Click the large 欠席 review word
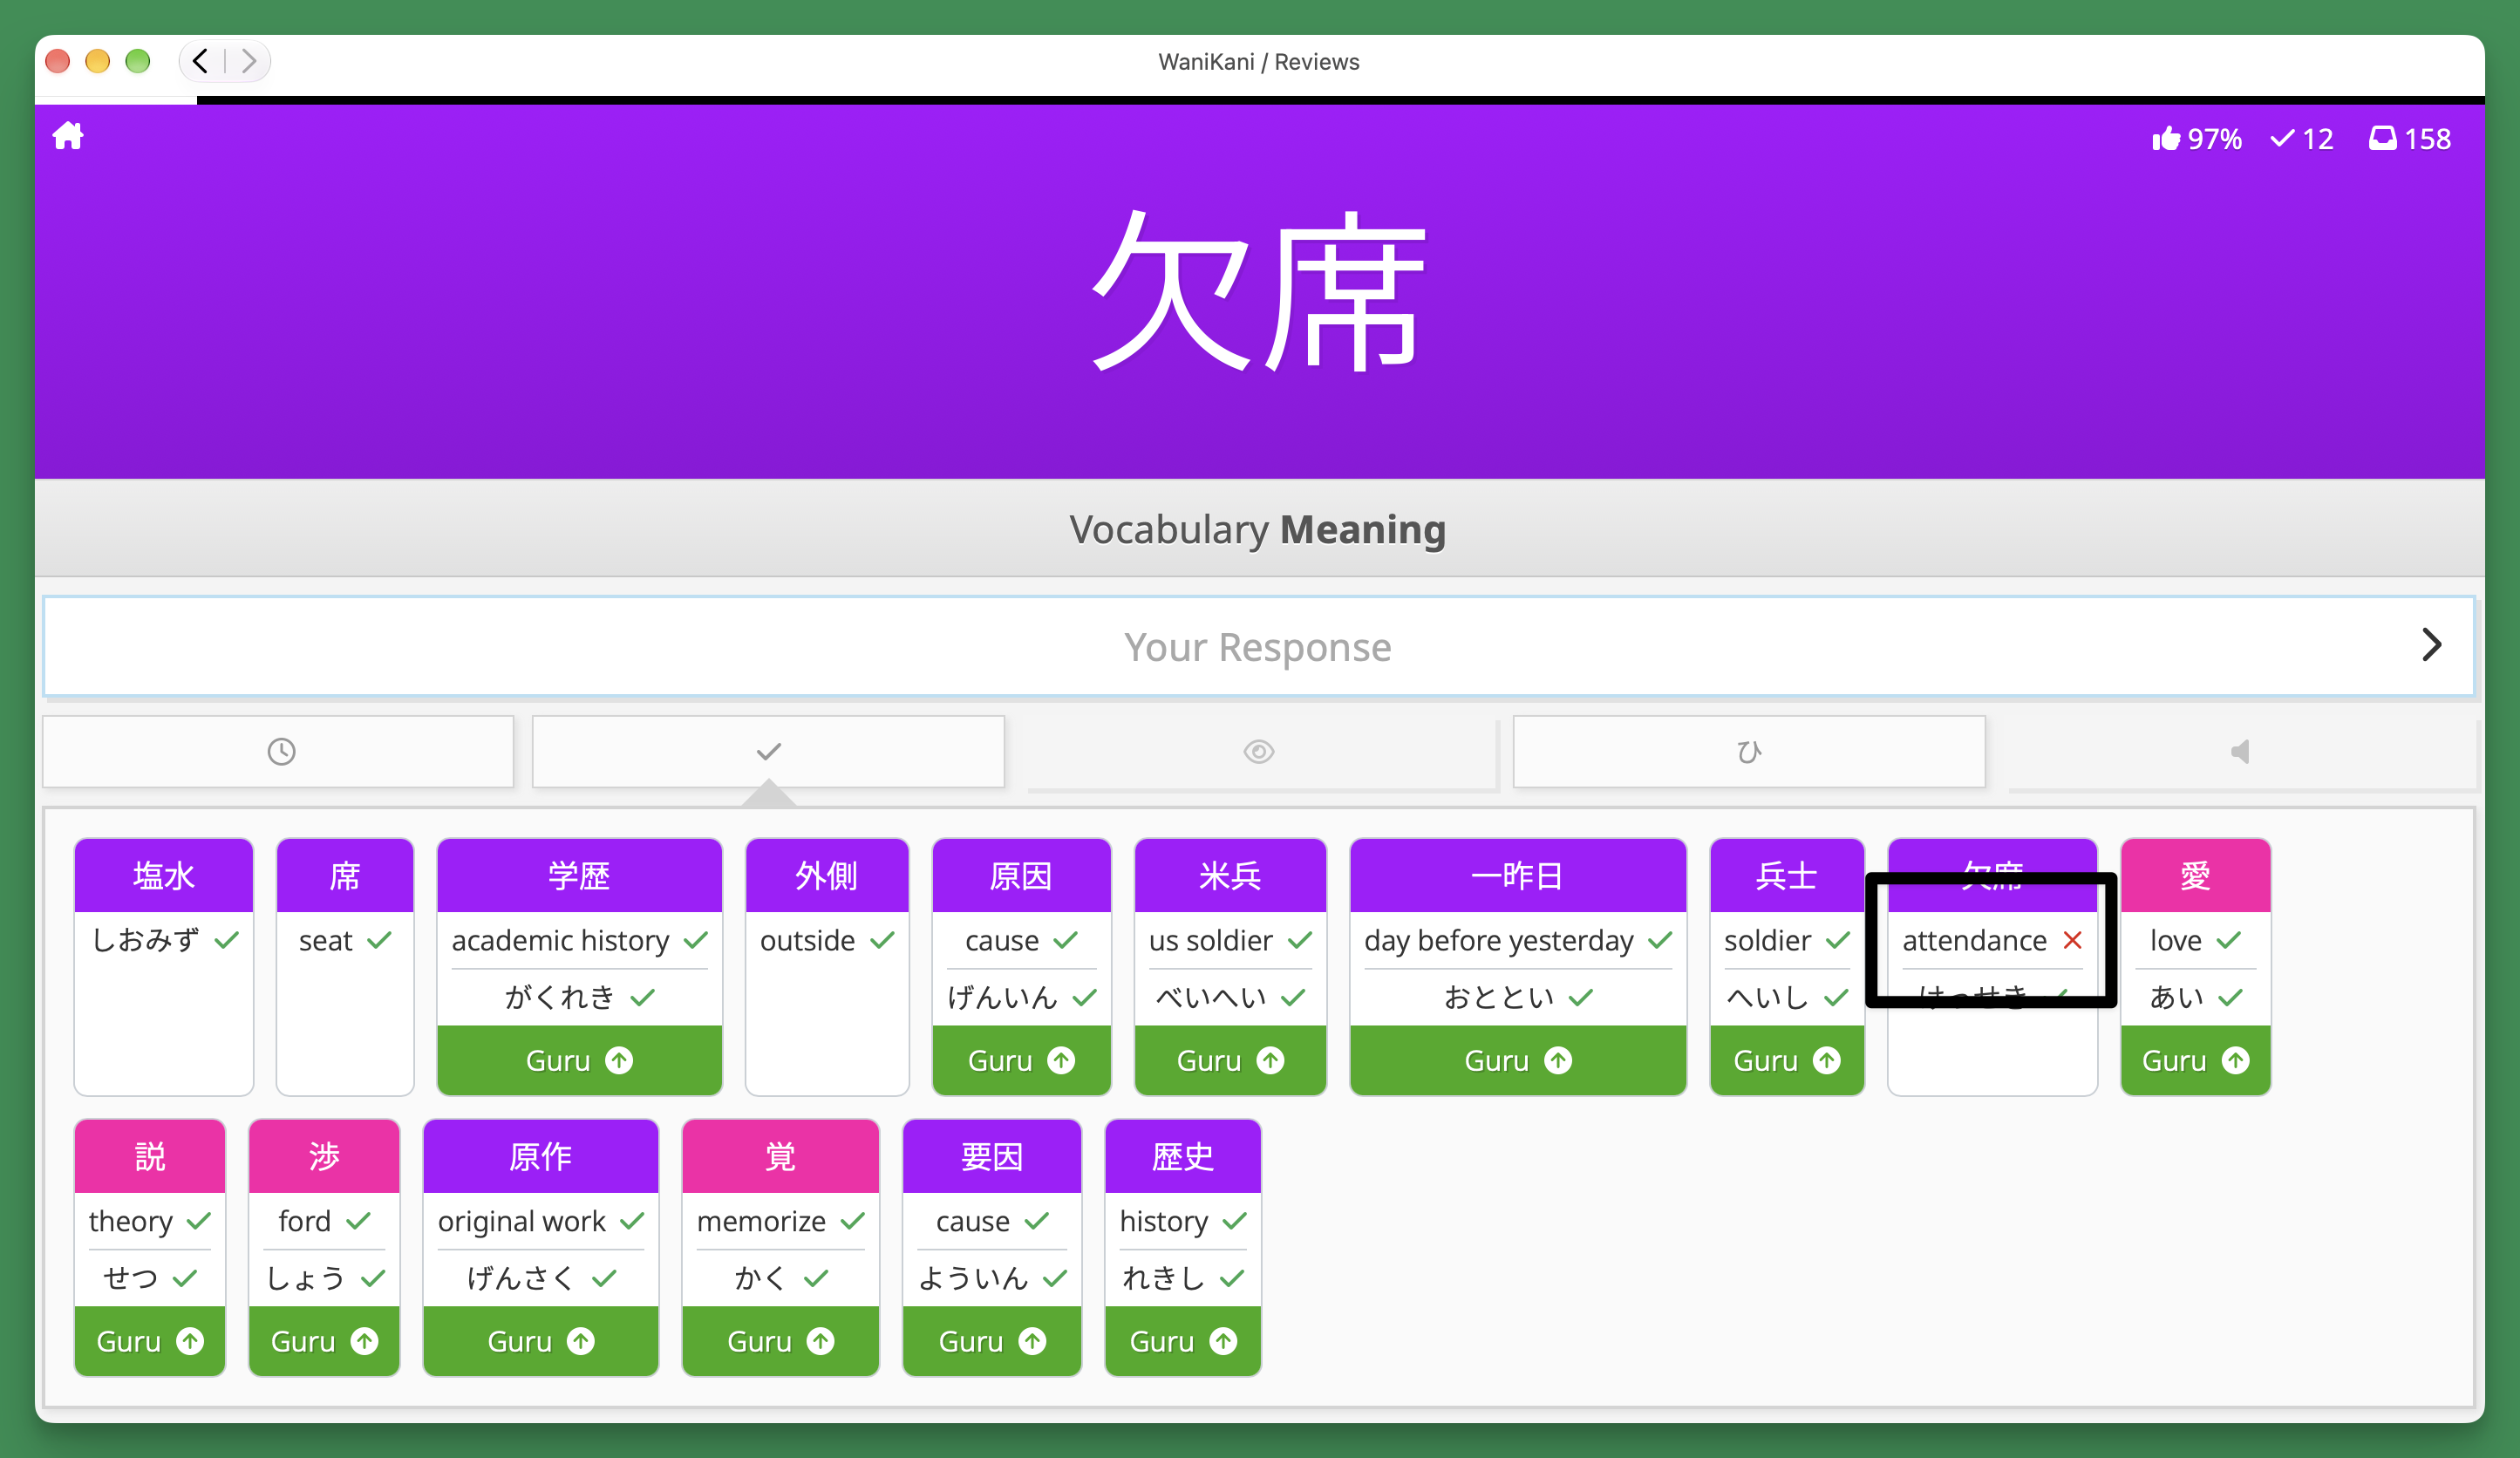Screen dimensions: 2520x1458 click(x=1258, y=292)
